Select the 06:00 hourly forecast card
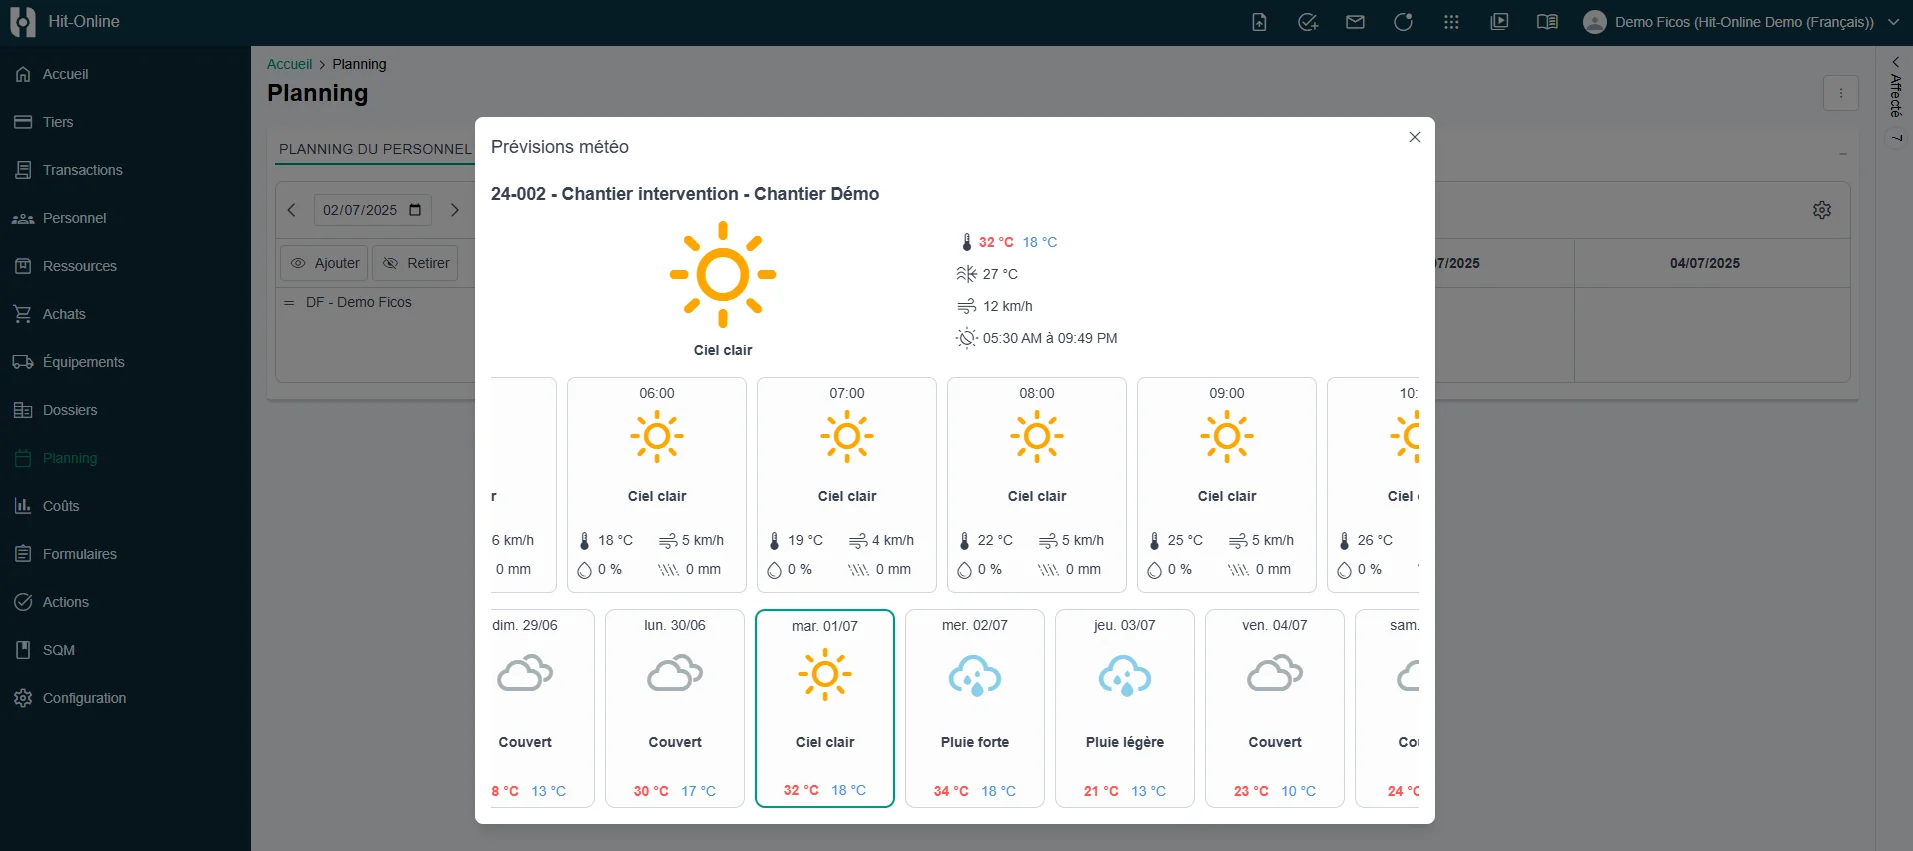Screen dimensions: 1913x851 pyautogui.click(x=657, y=484)
